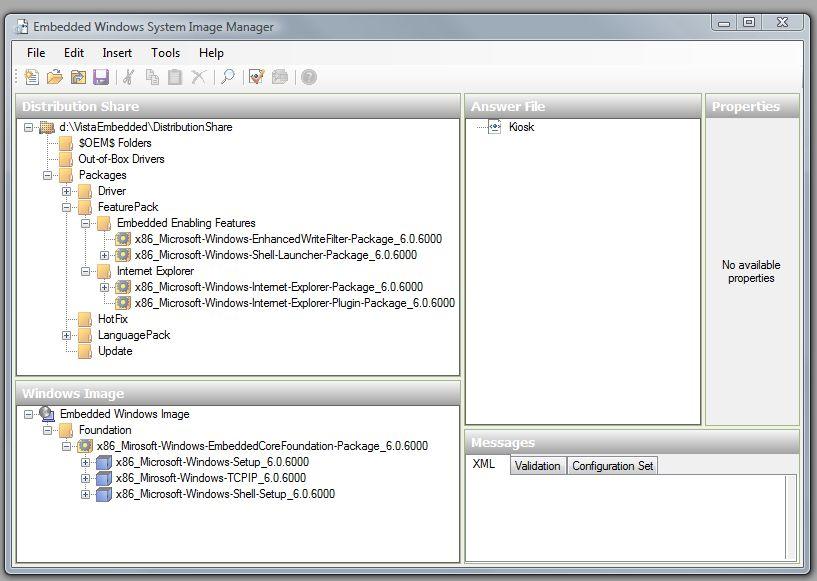Expand the x86_Microsoft-Windows-Setup component node
Viewport: 817px width, 581px height.
coord(85,462)
